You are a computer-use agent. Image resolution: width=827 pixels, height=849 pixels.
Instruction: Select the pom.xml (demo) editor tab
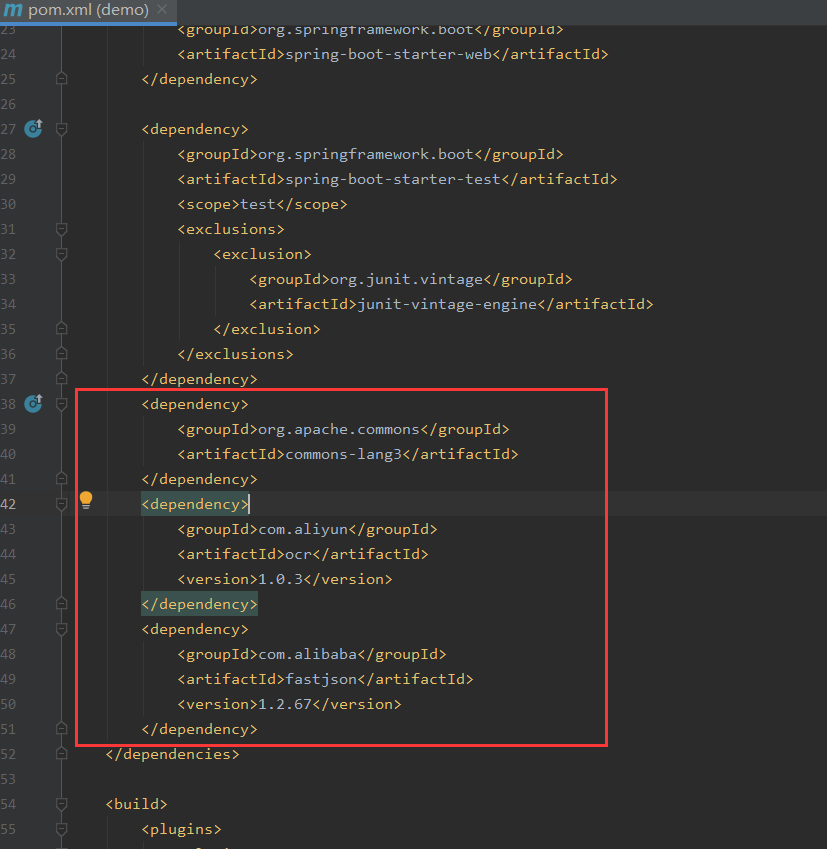click(x=88, y=10)
